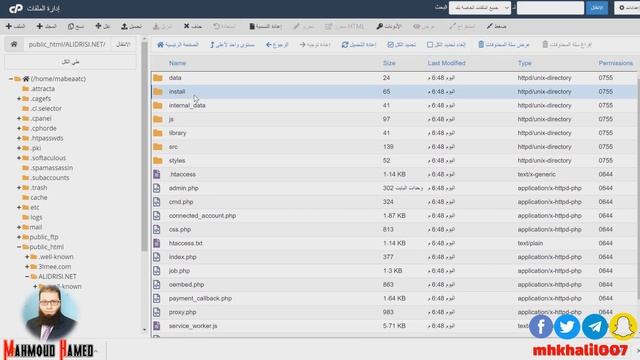This screenshot has width=640, height=360.
Task: Click the Move toolbar icon
Action: [102, 26]
